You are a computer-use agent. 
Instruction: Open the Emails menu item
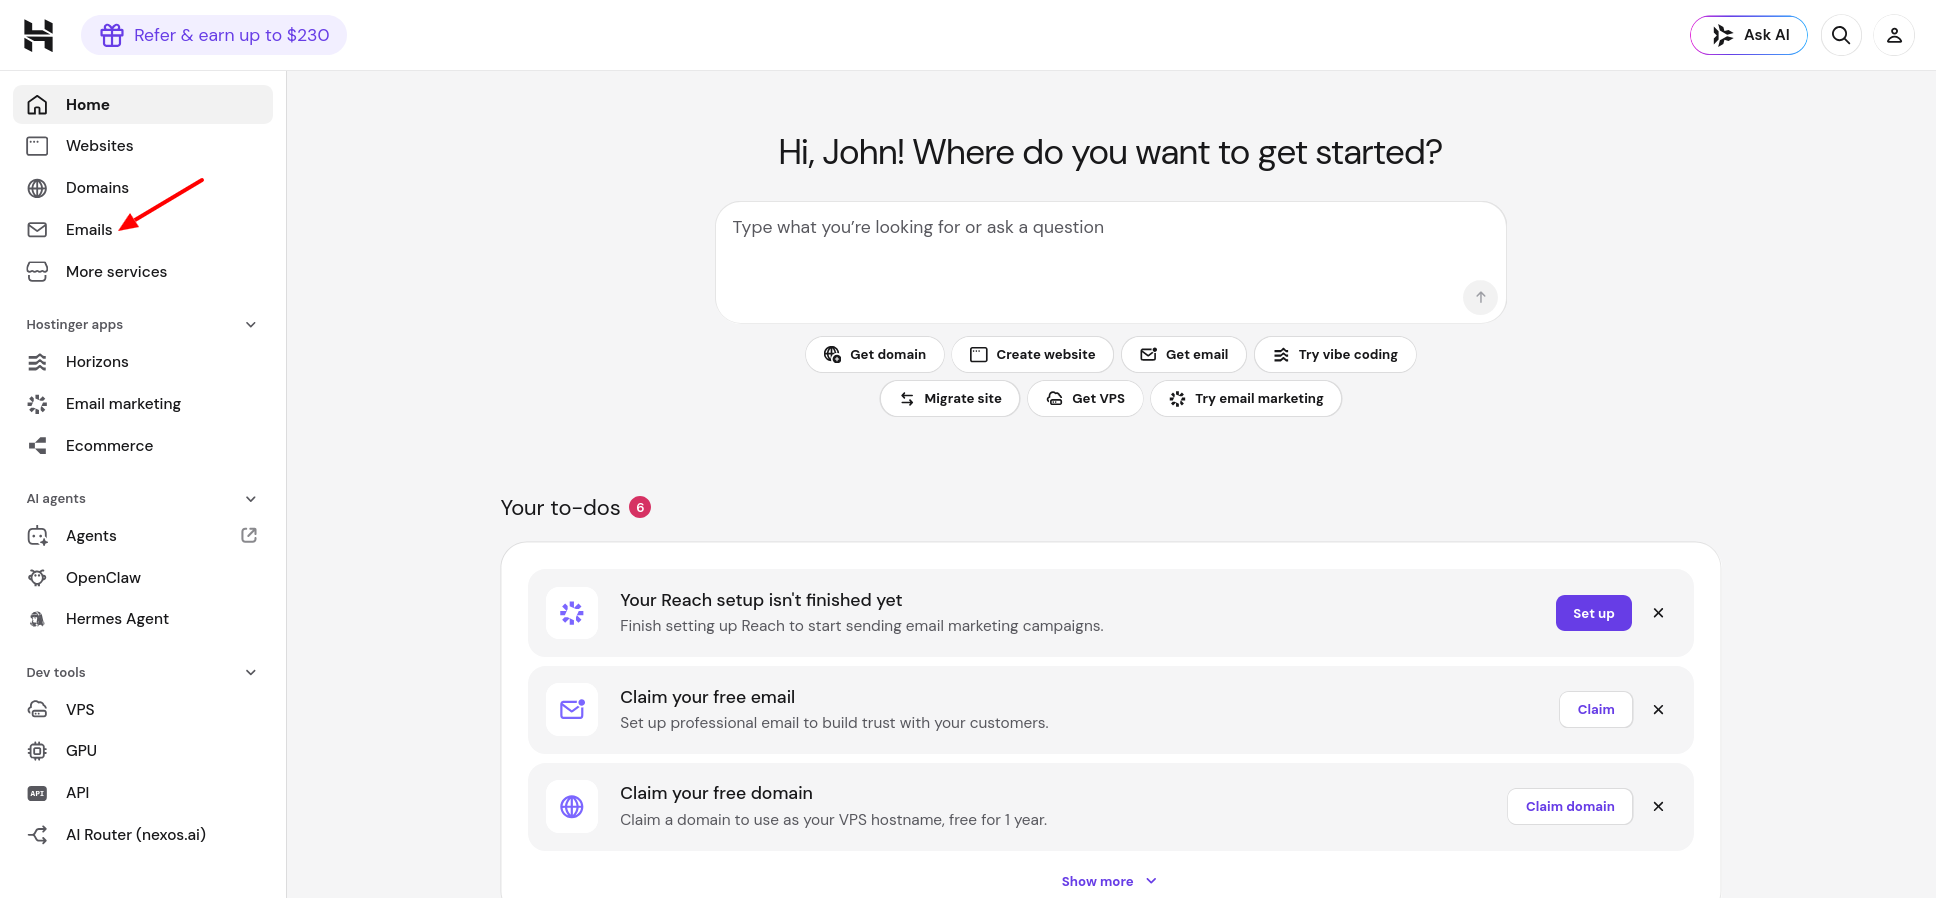tap(143, 230)
